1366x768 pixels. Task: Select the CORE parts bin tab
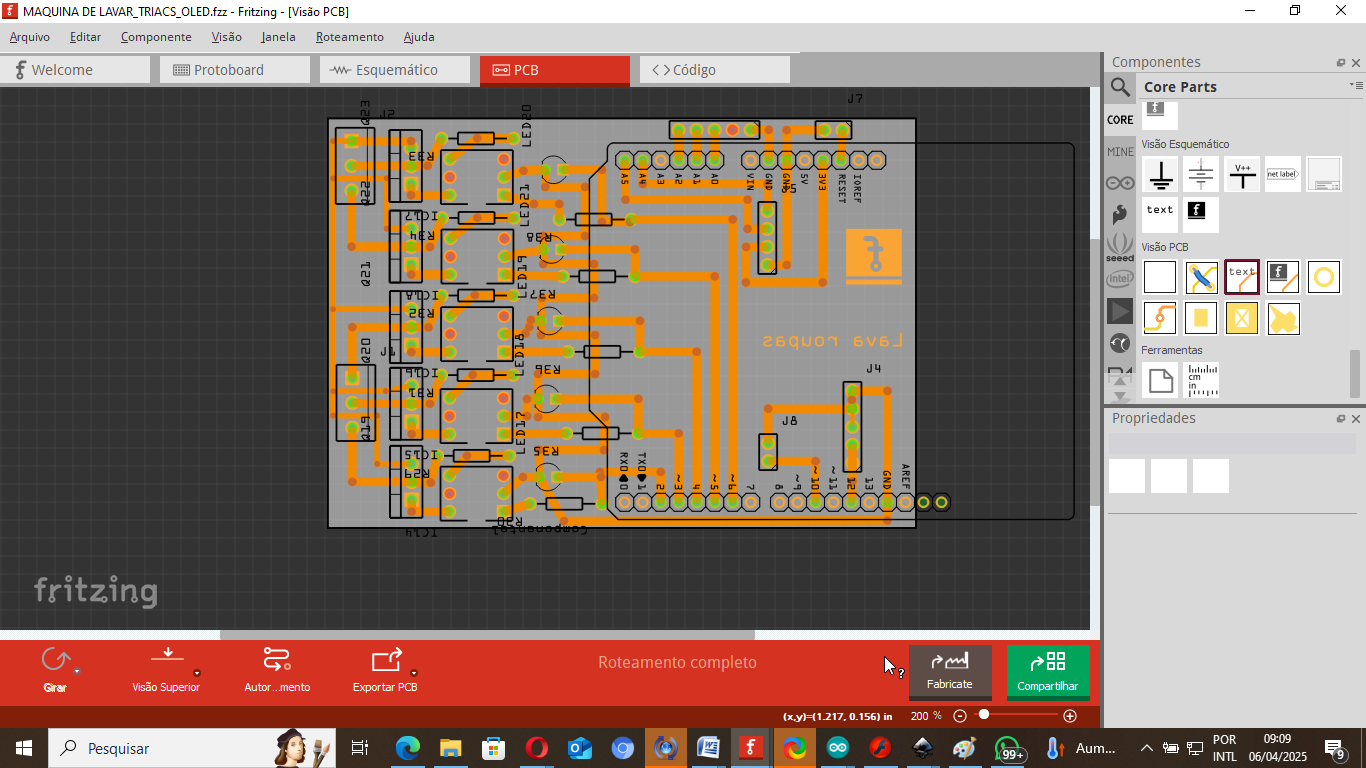pos(1119,118)
